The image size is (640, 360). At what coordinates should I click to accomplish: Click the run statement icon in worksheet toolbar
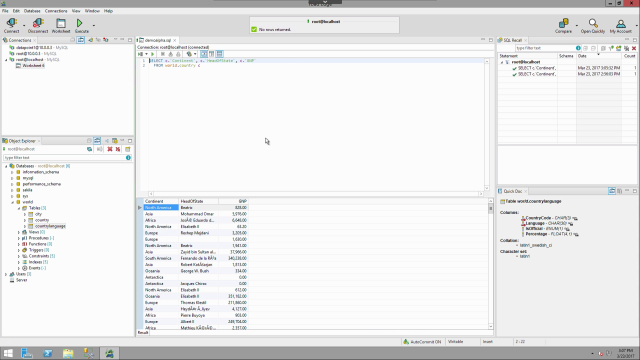coord(153,54)
